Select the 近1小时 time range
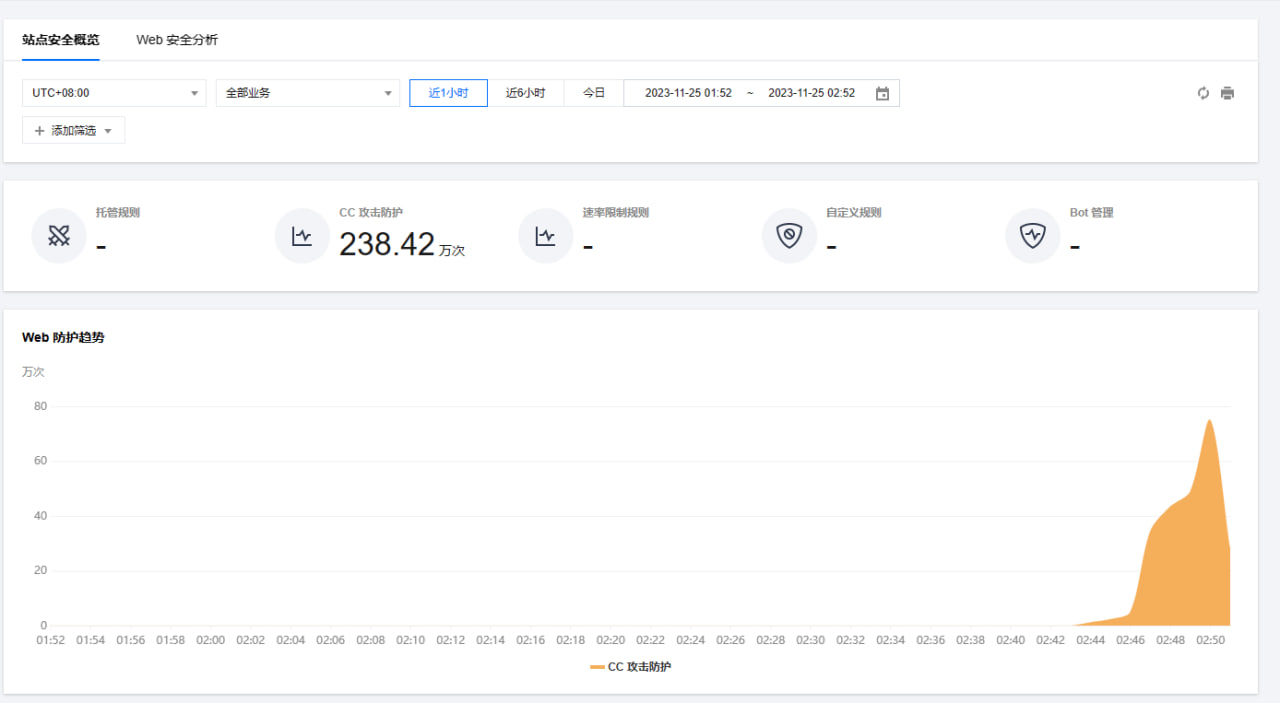 pos(448,93)
